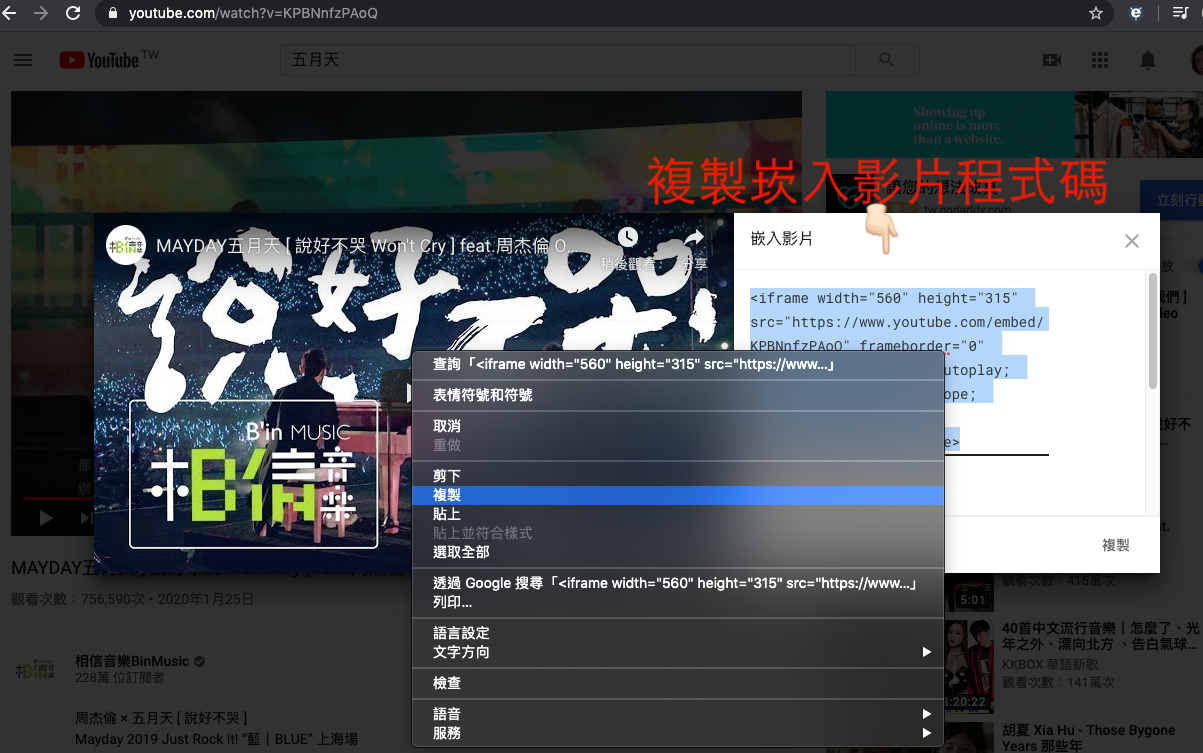Expand the 文字方向 submenu
1203x753 pixels.
point(678,652)
